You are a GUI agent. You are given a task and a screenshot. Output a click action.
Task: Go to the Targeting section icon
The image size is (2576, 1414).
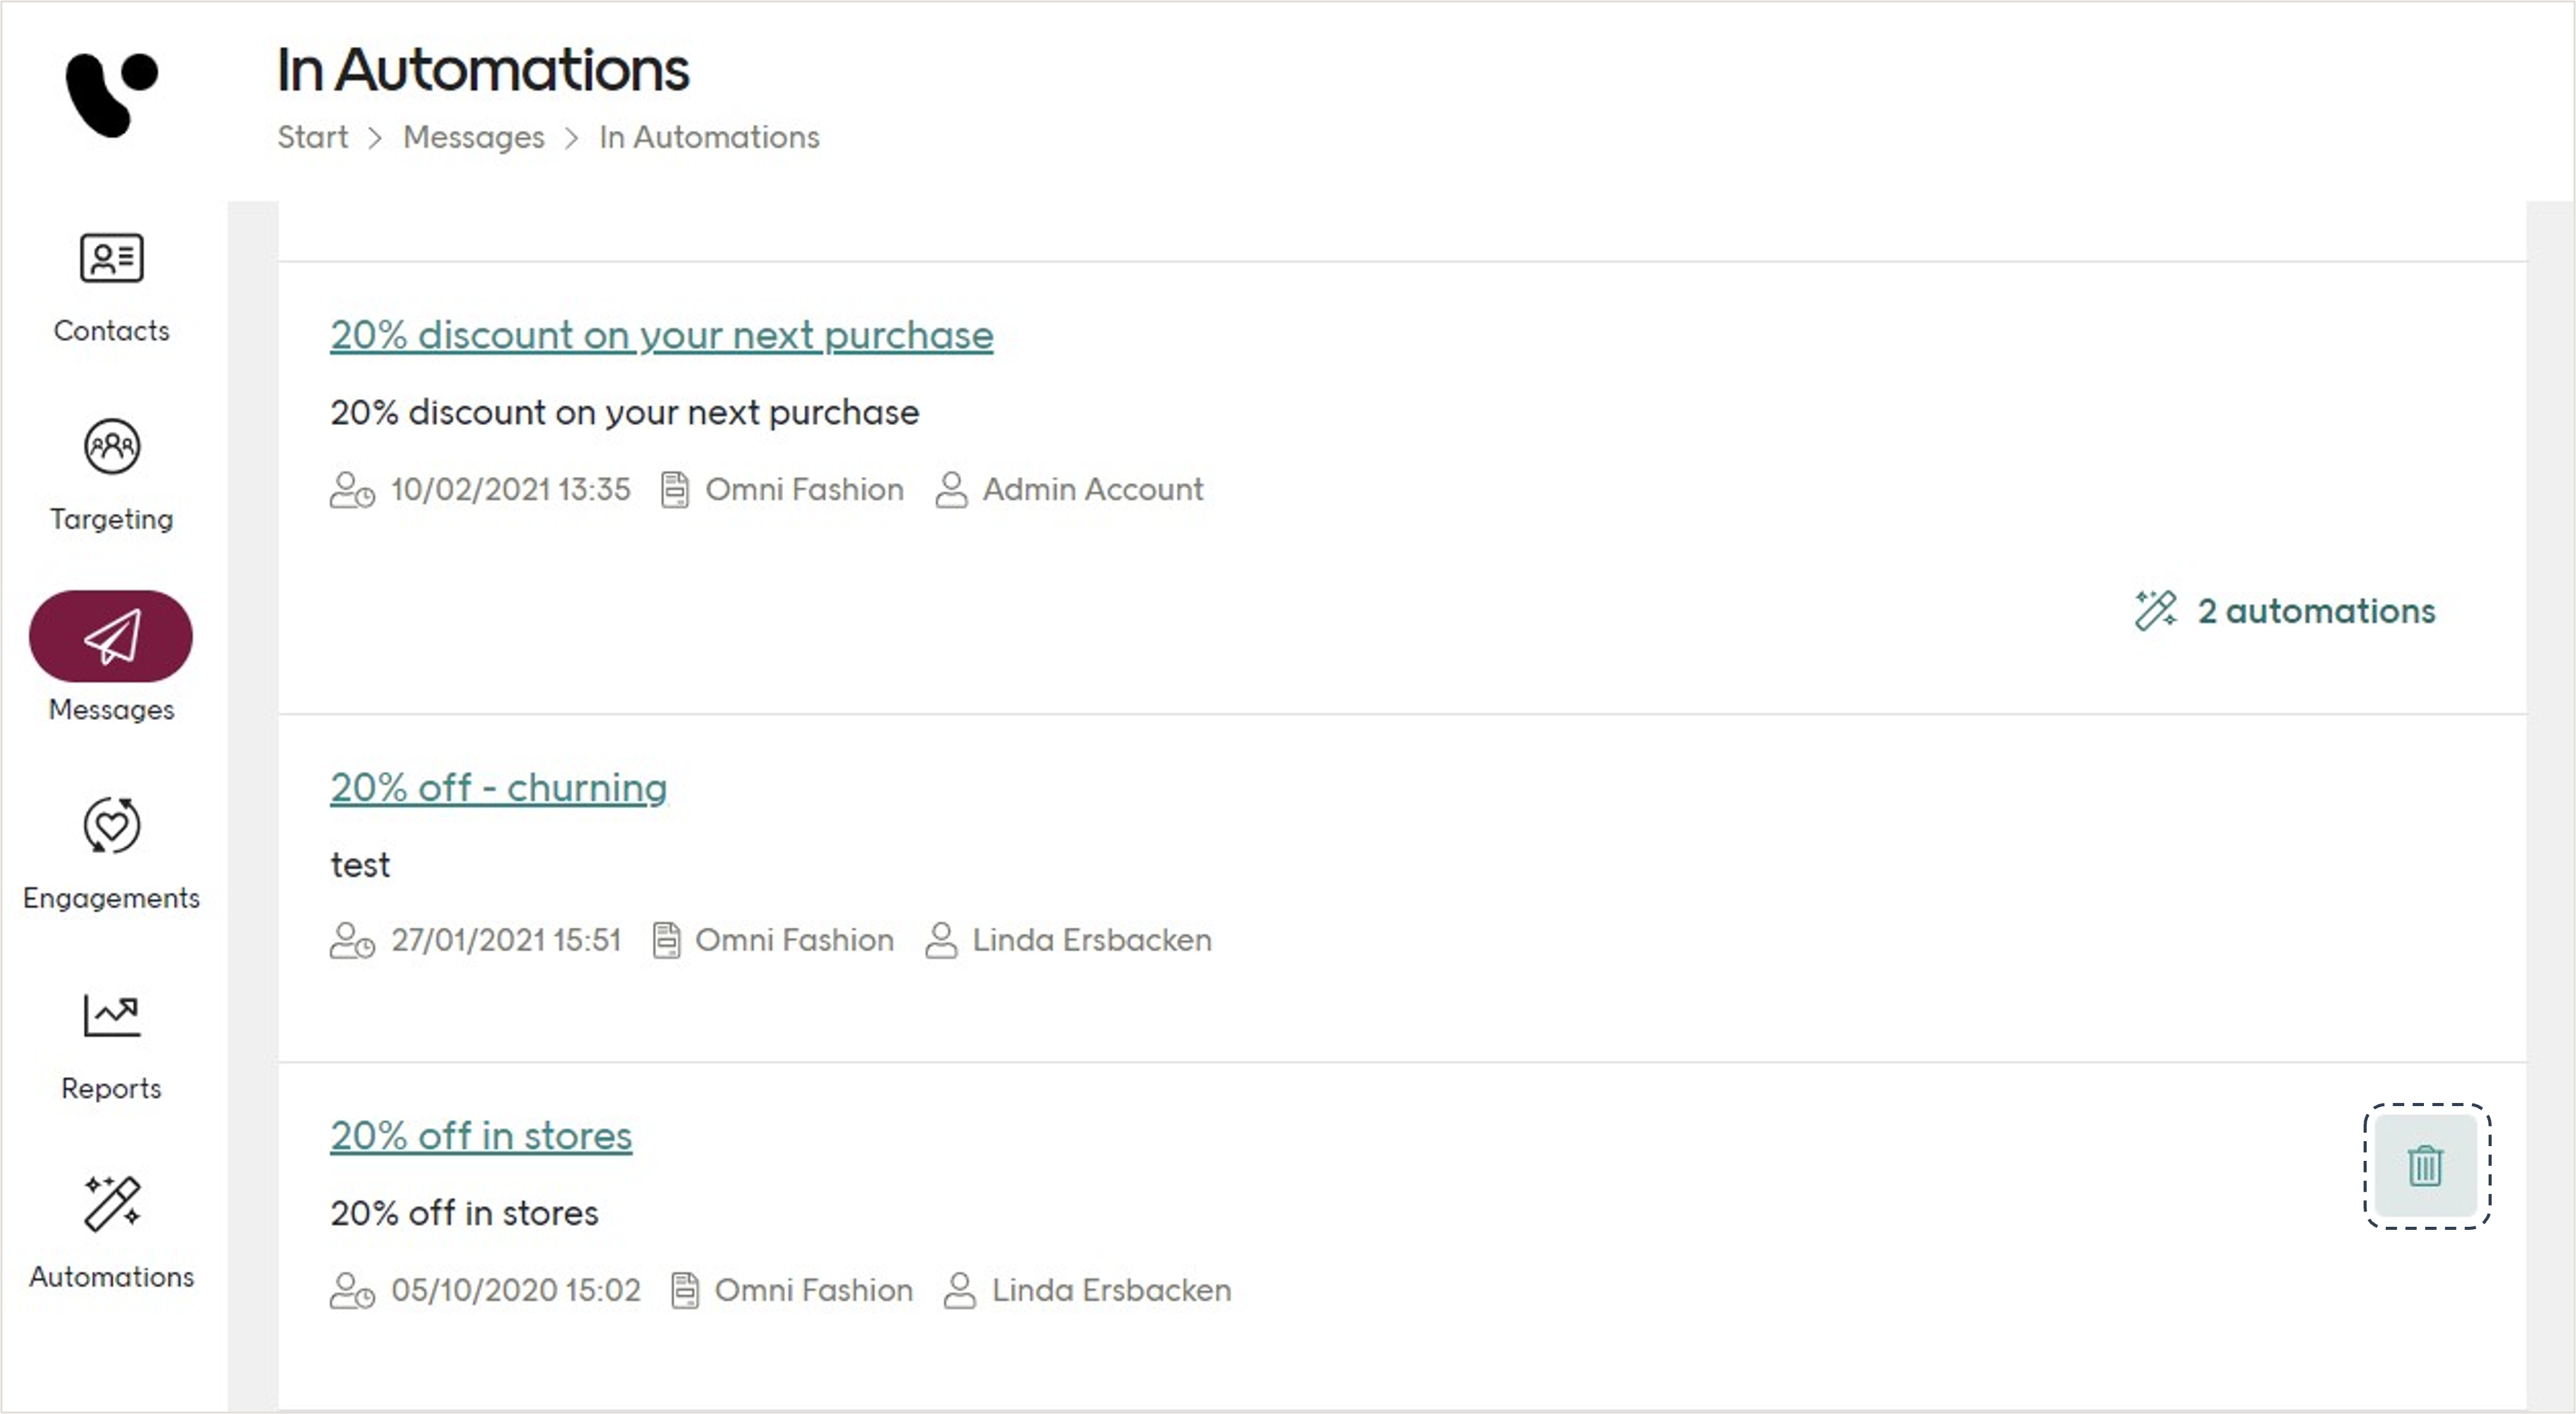click(x=111, y=447)
